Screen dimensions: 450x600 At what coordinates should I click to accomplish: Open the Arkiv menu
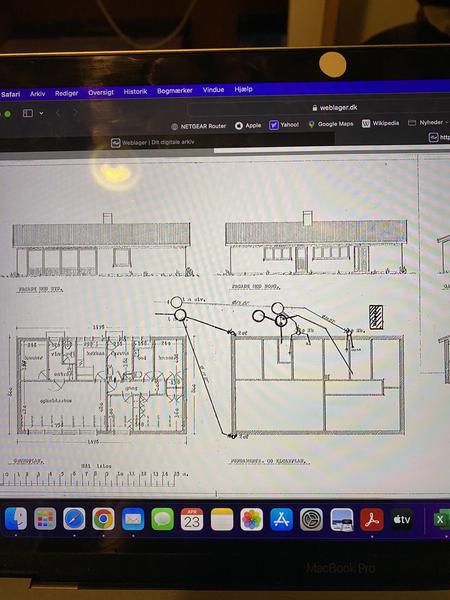click(x=38, y=94)
